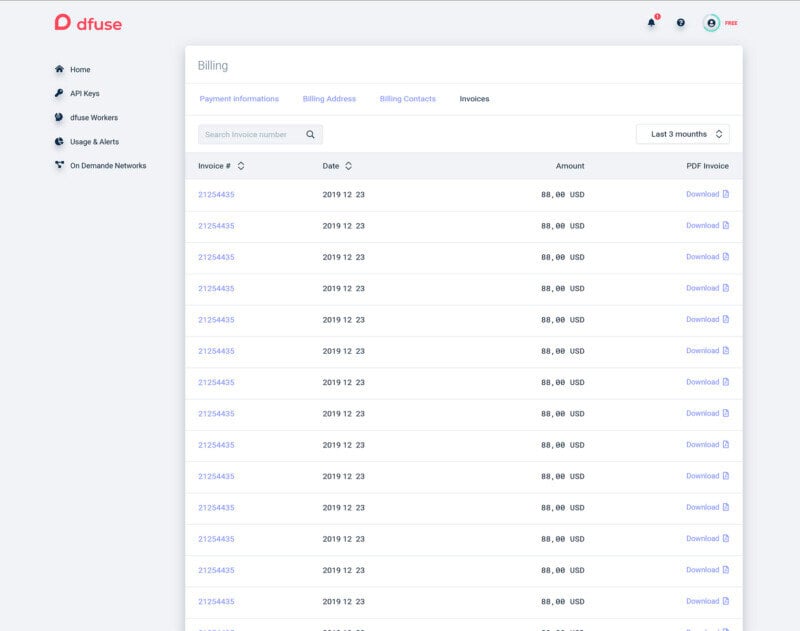
Task: Switch to Payment informations tab
Action: click(x=239, y=99)
